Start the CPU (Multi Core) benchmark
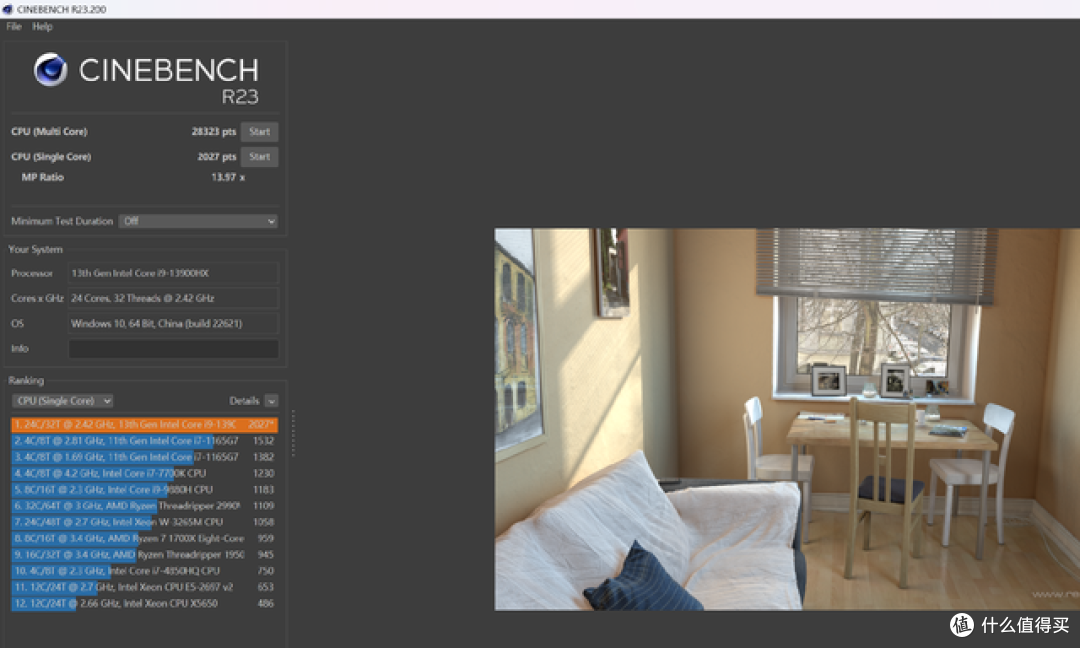 coord(259,132)
